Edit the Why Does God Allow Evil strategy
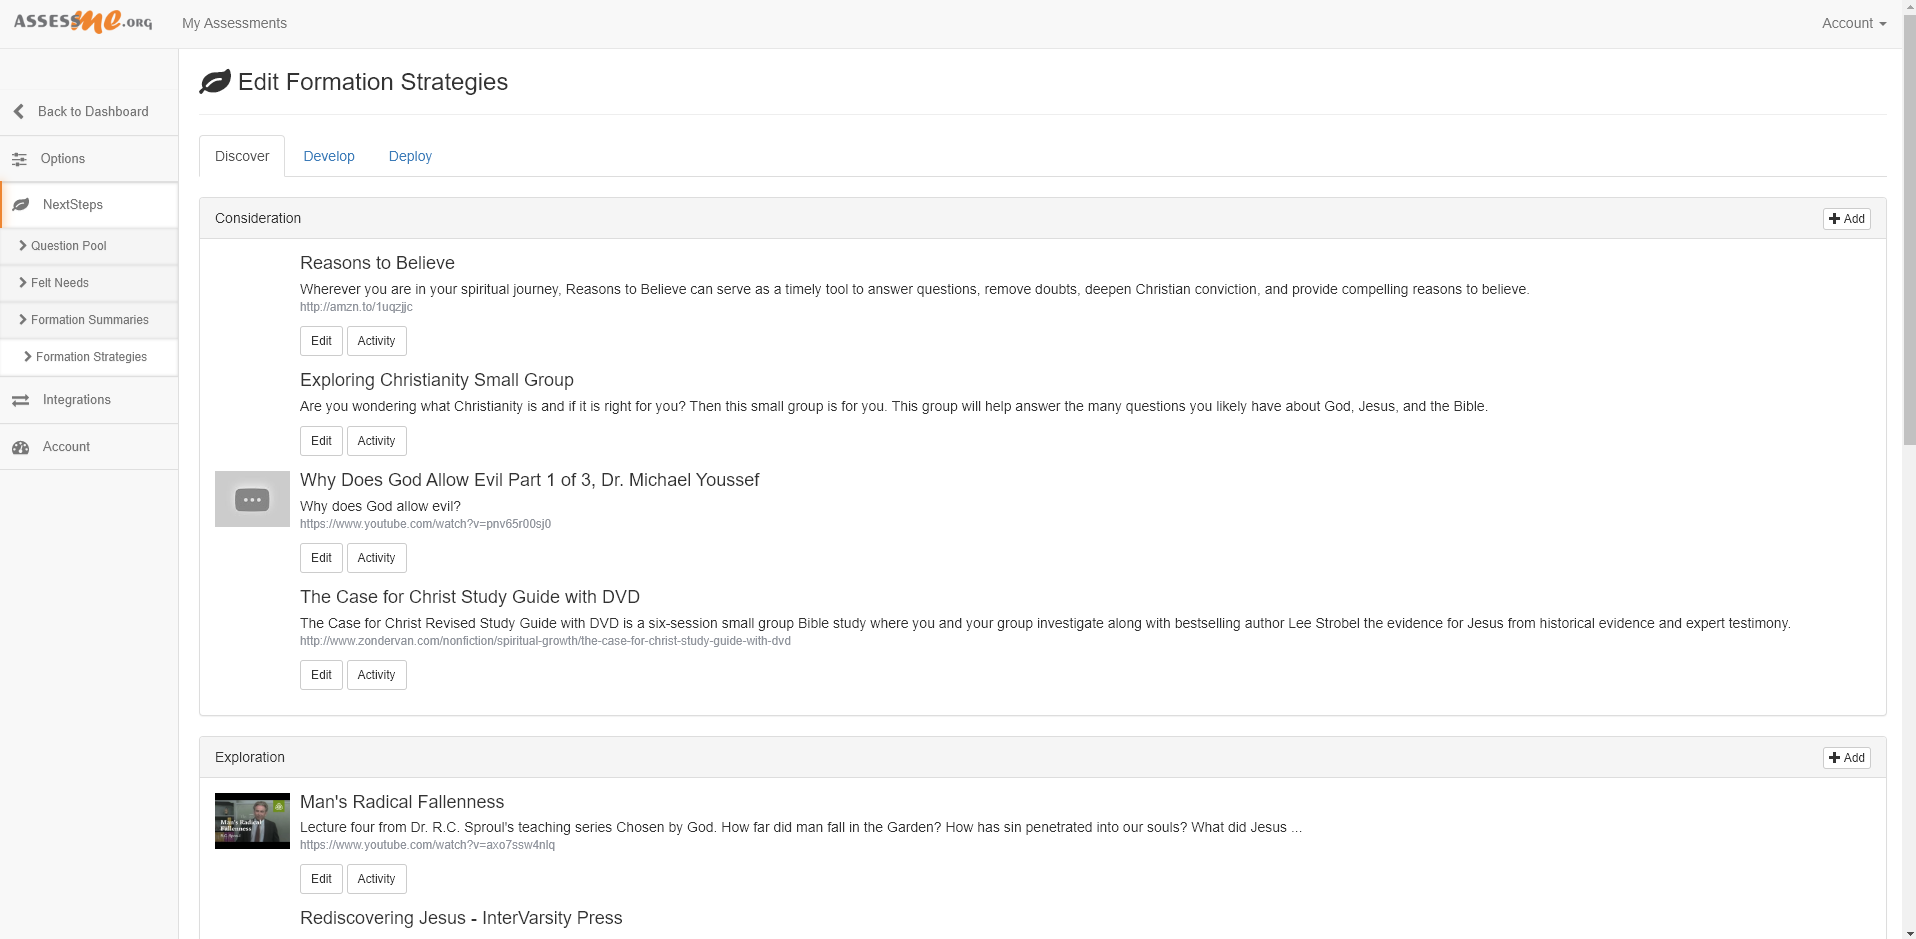The image size is (1916, 939). pyautogui.click(x=321, y=558)
